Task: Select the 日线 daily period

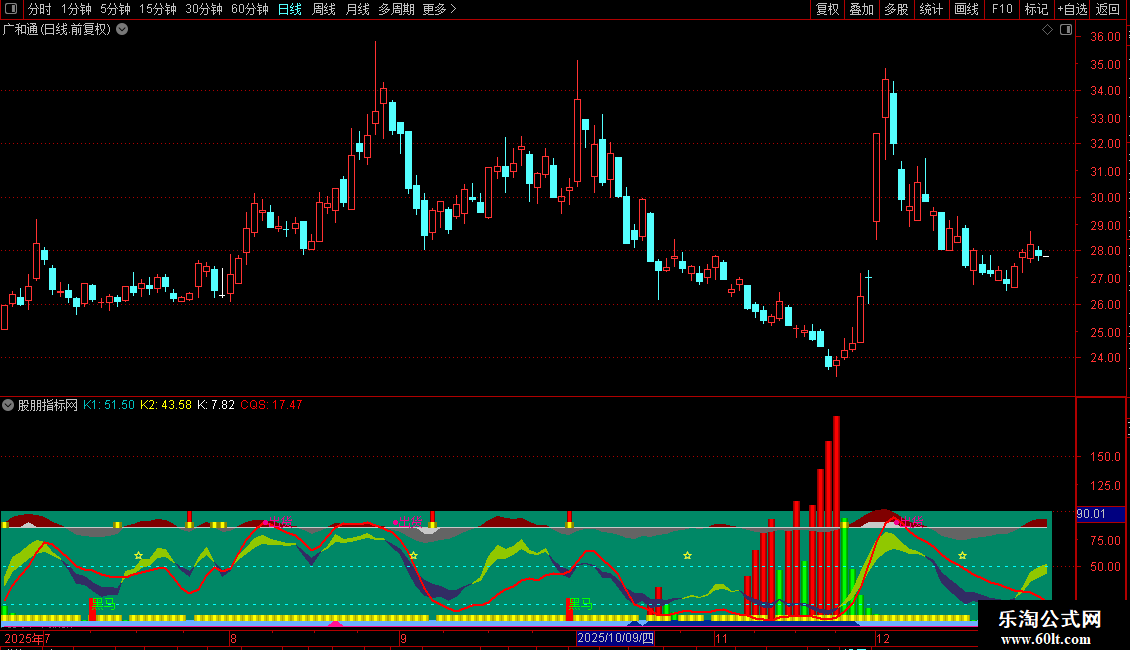Action: coord(290,9)
